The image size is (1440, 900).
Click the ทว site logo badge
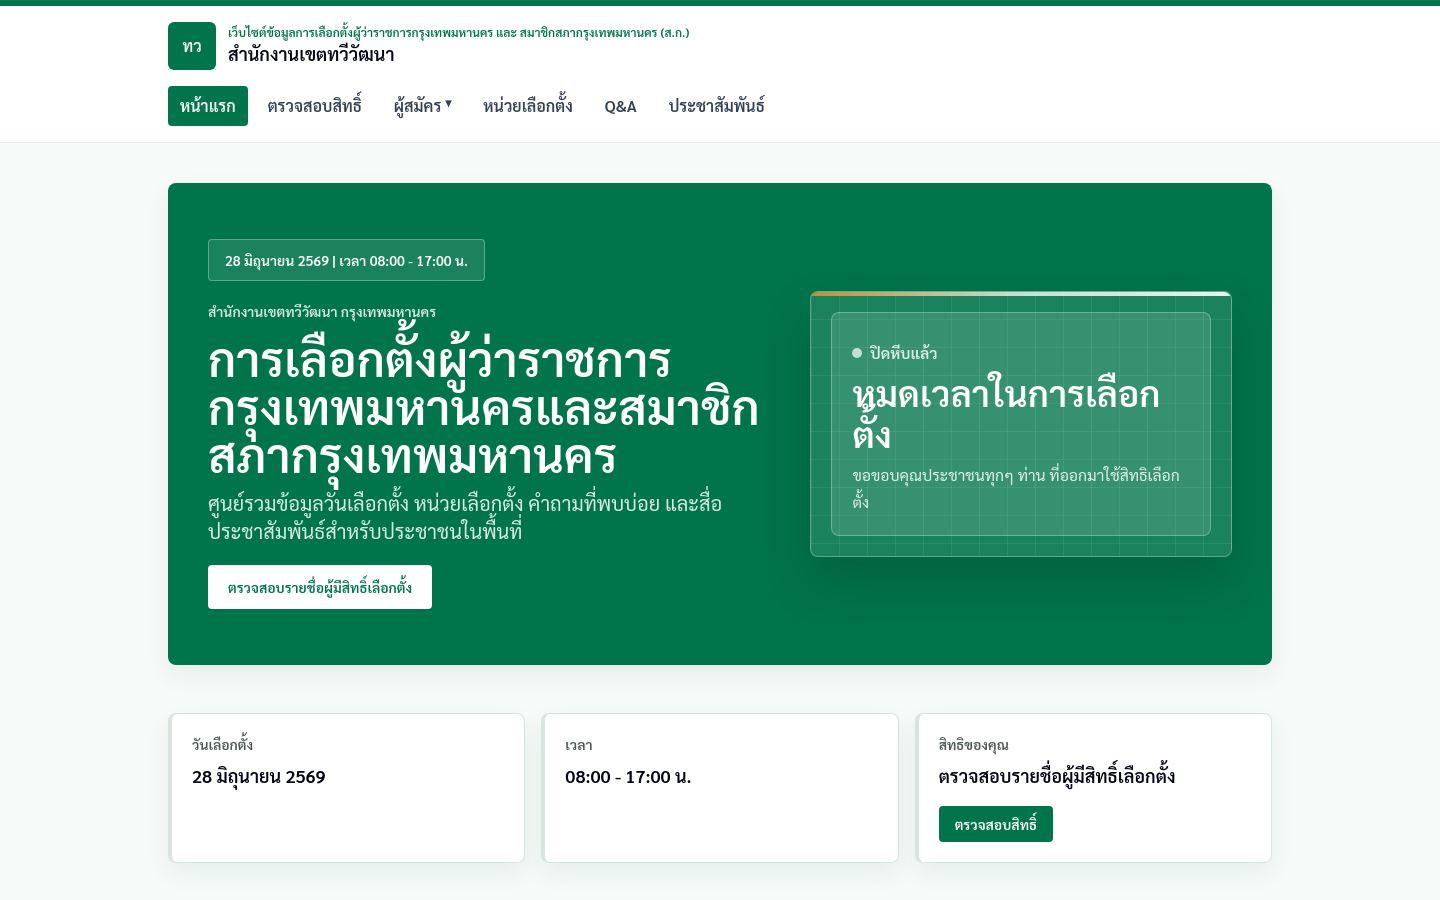pyautogui.click(x=192, y=46)
